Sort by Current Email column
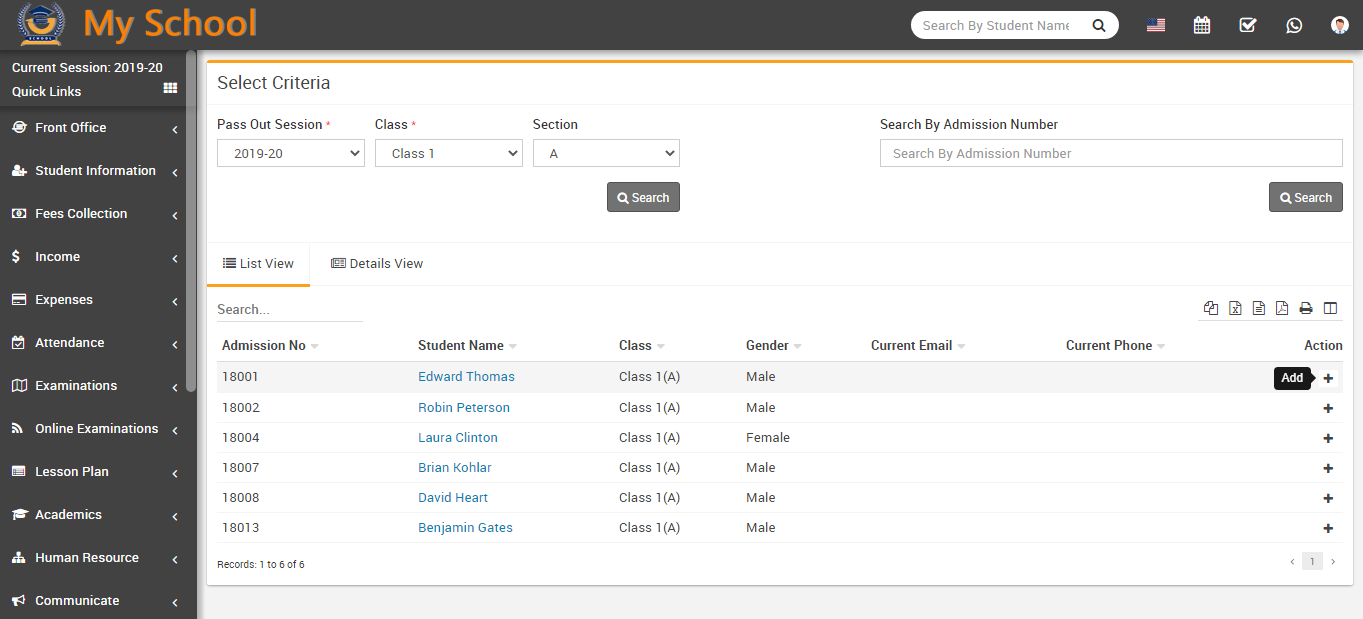Screen dimensions: 1363x619 pos(918,345)
